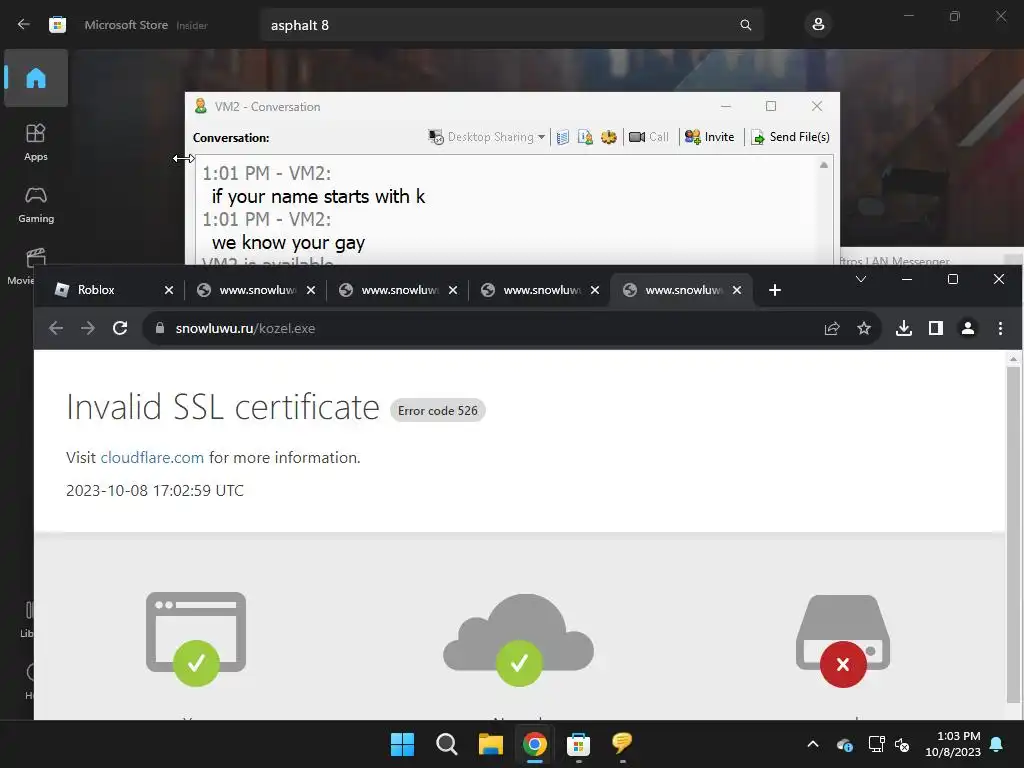Click the Microsoft Store search magnifier icon

pyautogui.click(x=746, y=25)
